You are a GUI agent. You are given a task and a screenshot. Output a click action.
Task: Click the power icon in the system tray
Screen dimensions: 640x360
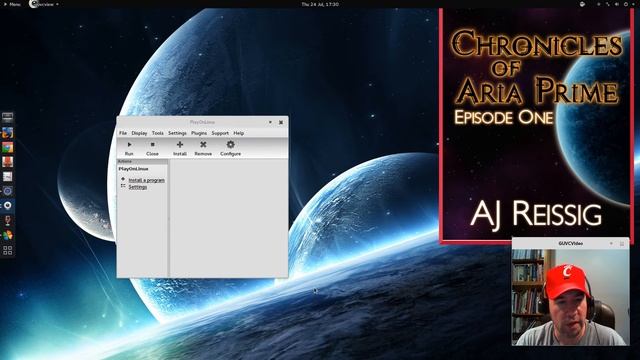point(626,4)
